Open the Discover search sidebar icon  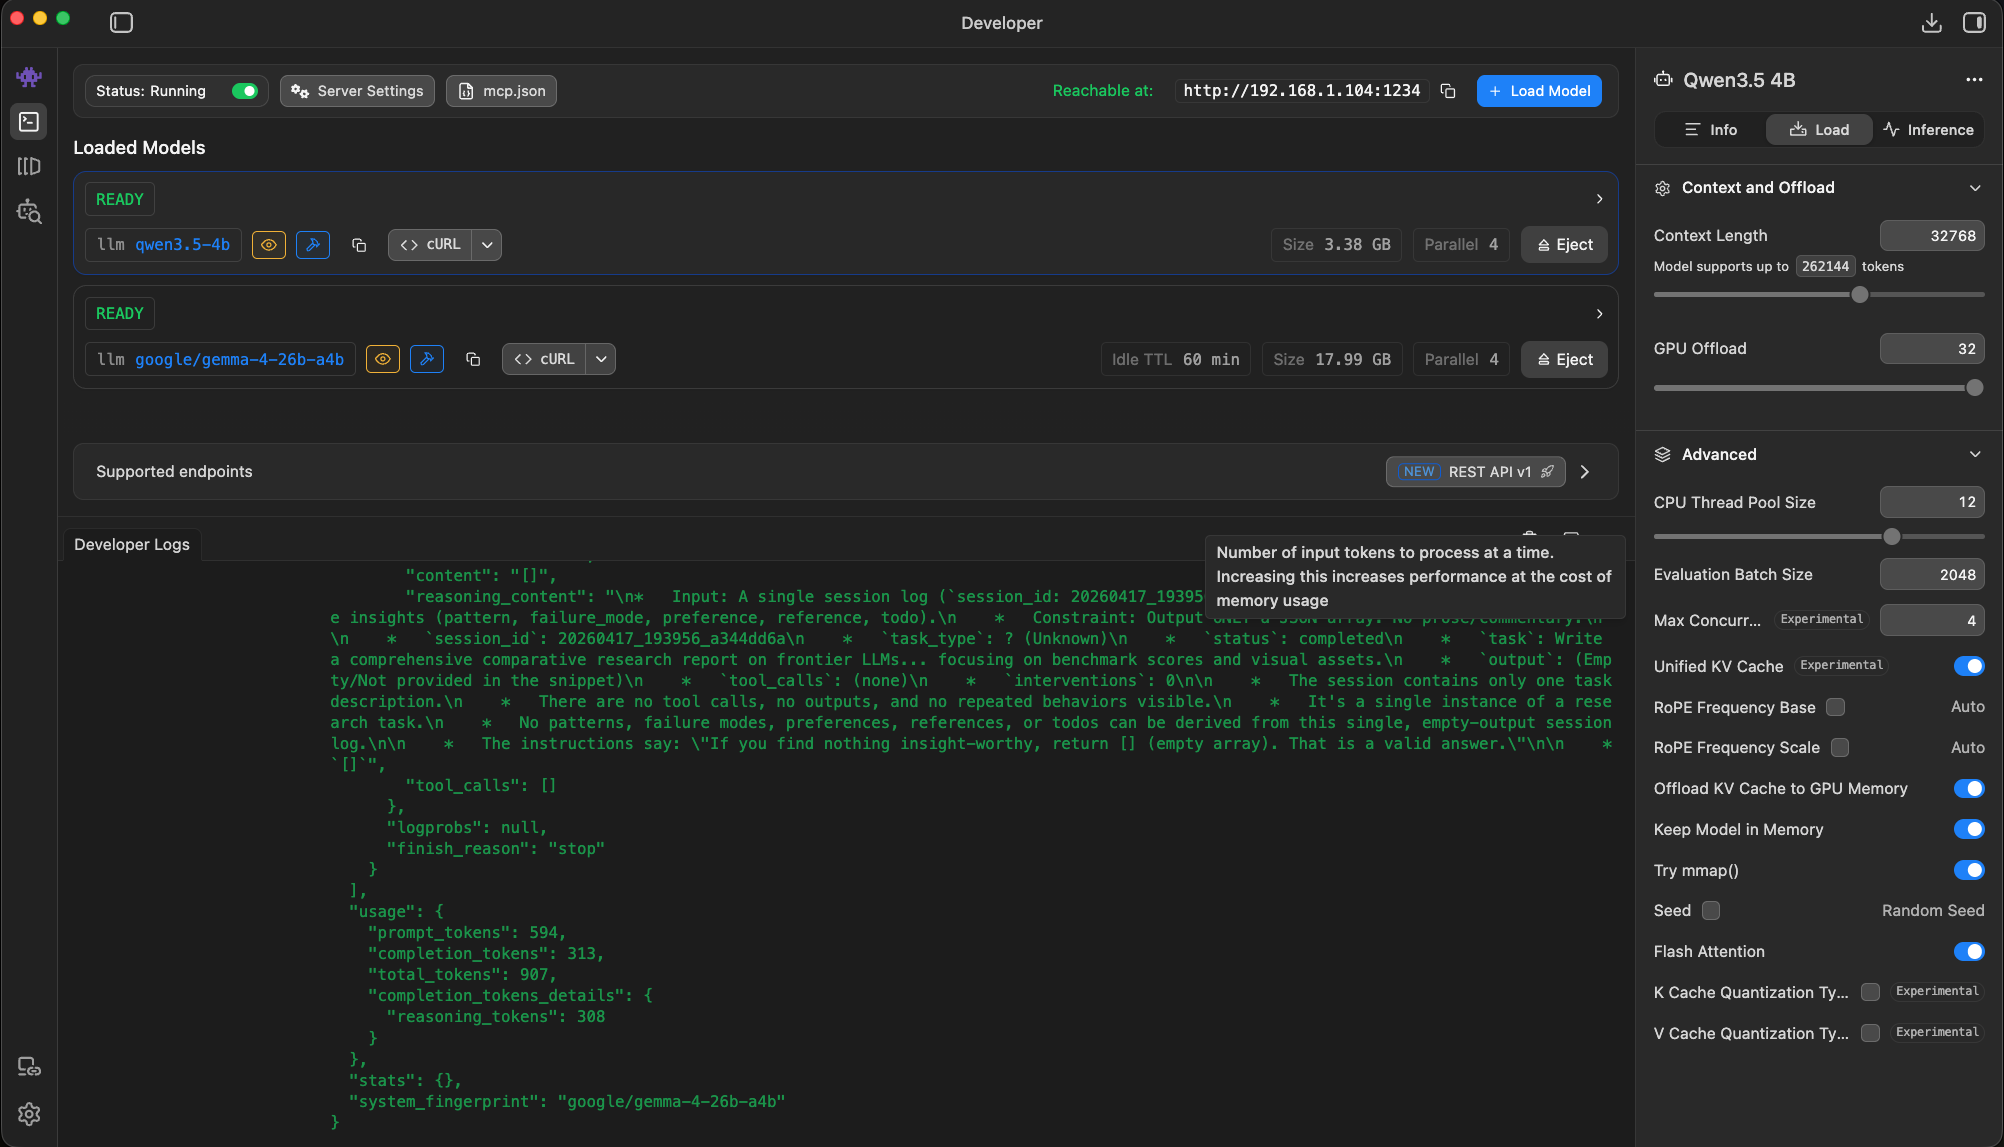(x=29, y=211)
